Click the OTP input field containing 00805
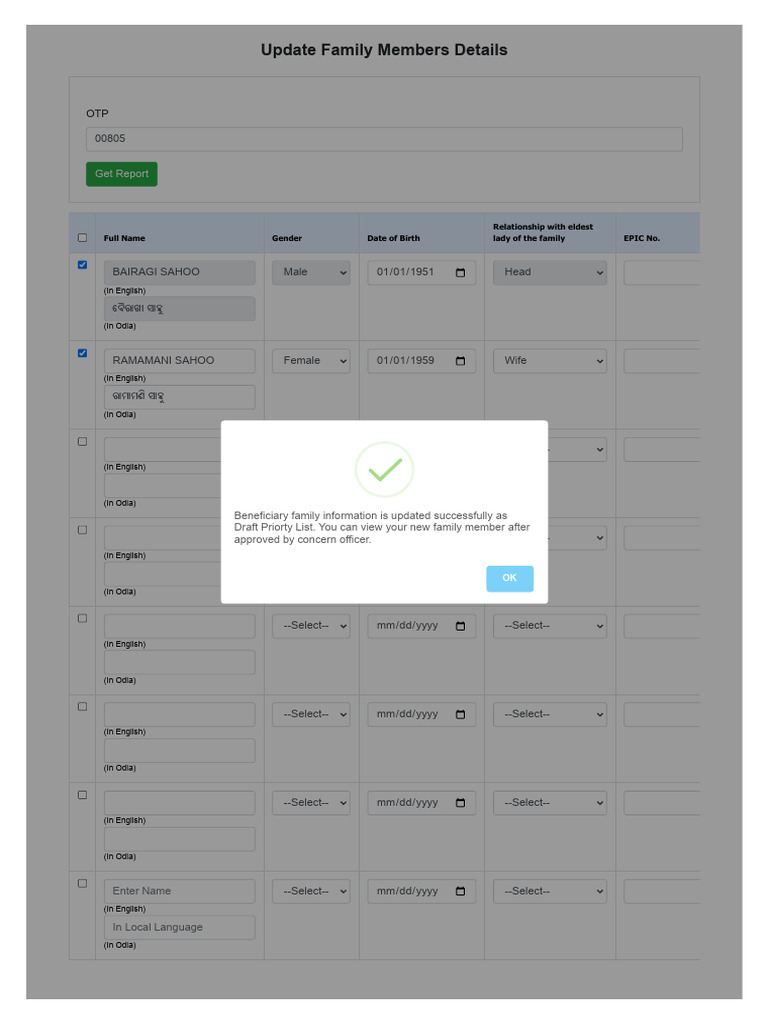This screenshot has height=1024, width=768. (x=384, y=139)
